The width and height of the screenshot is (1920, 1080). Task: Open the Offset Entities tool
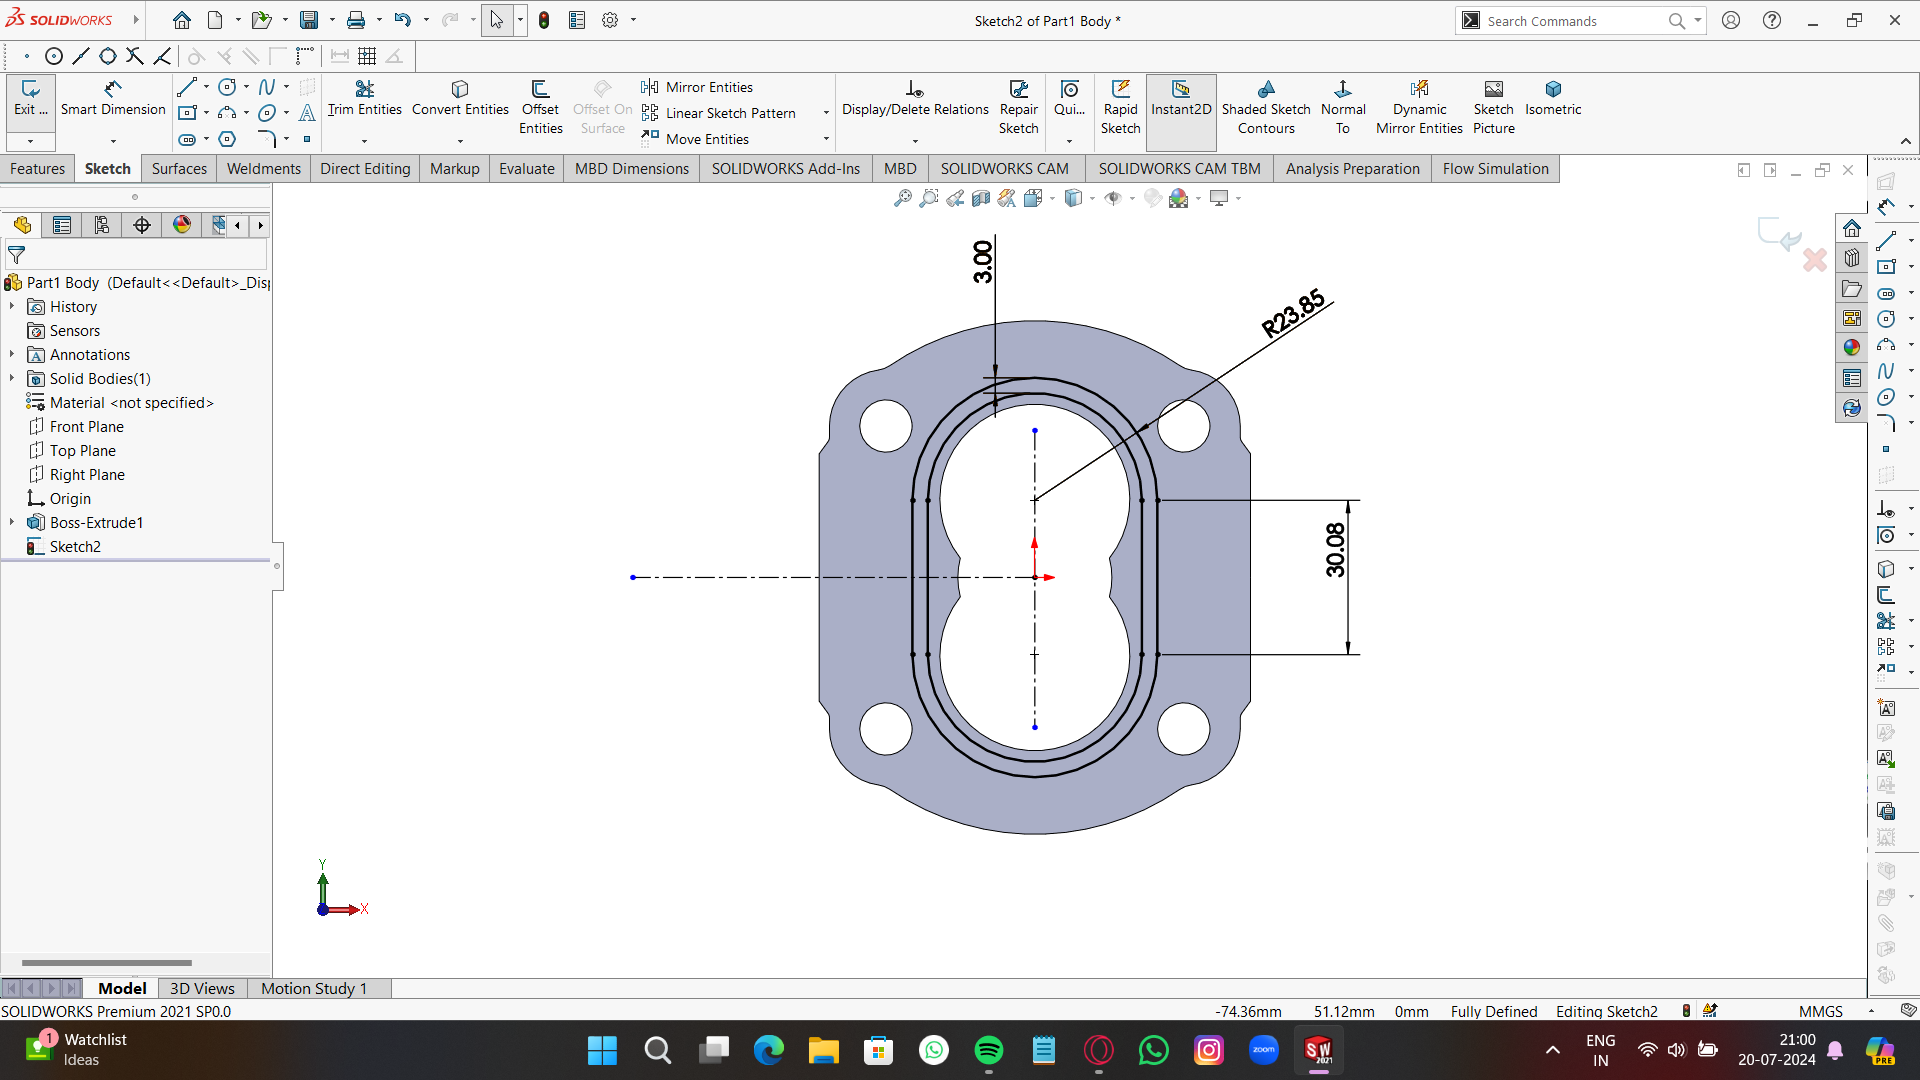[x=540, y=107]
